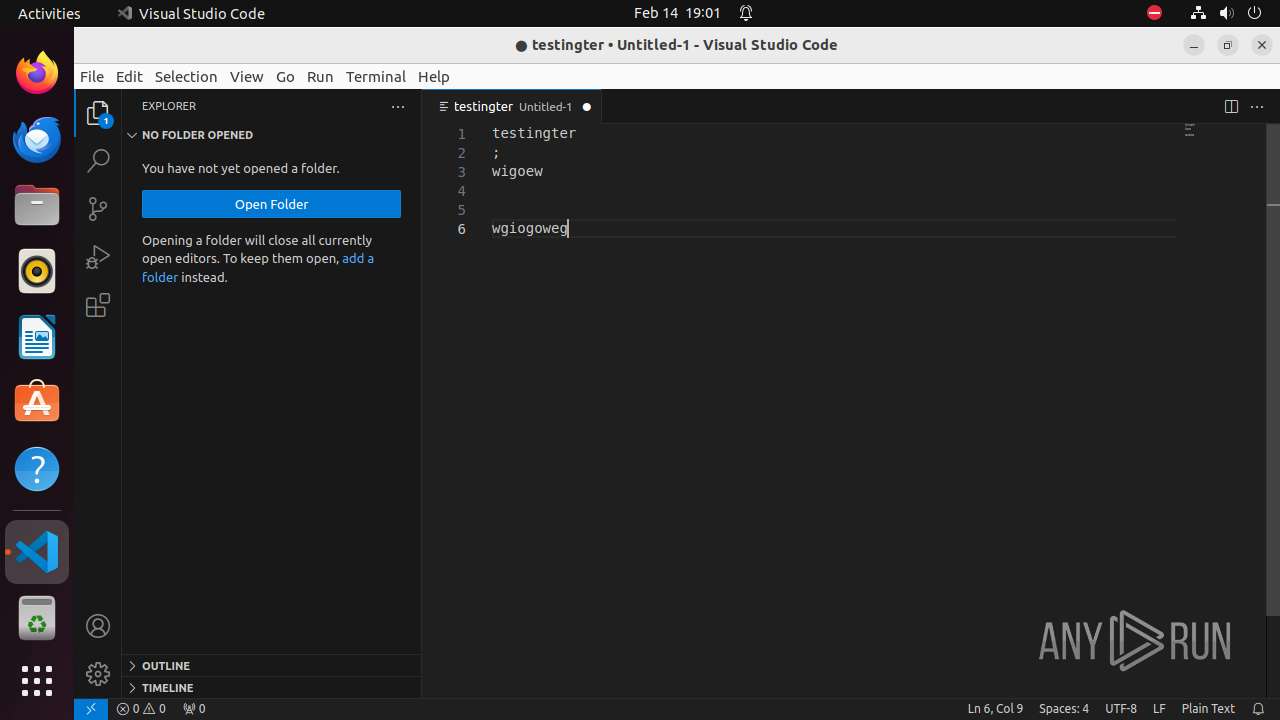Open the notifications bell in status bar

[x=1259, y=708]
